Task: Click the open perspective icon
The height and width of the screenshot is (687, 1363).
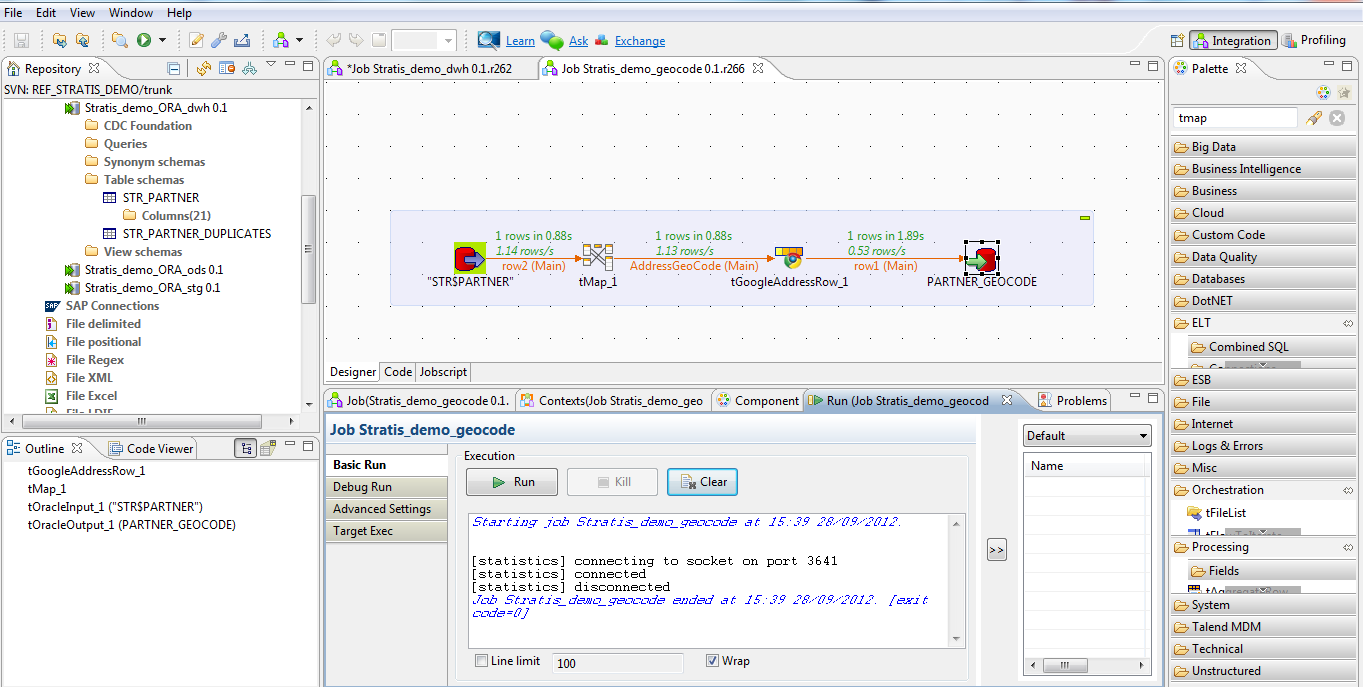Action: click(1177, 41)
